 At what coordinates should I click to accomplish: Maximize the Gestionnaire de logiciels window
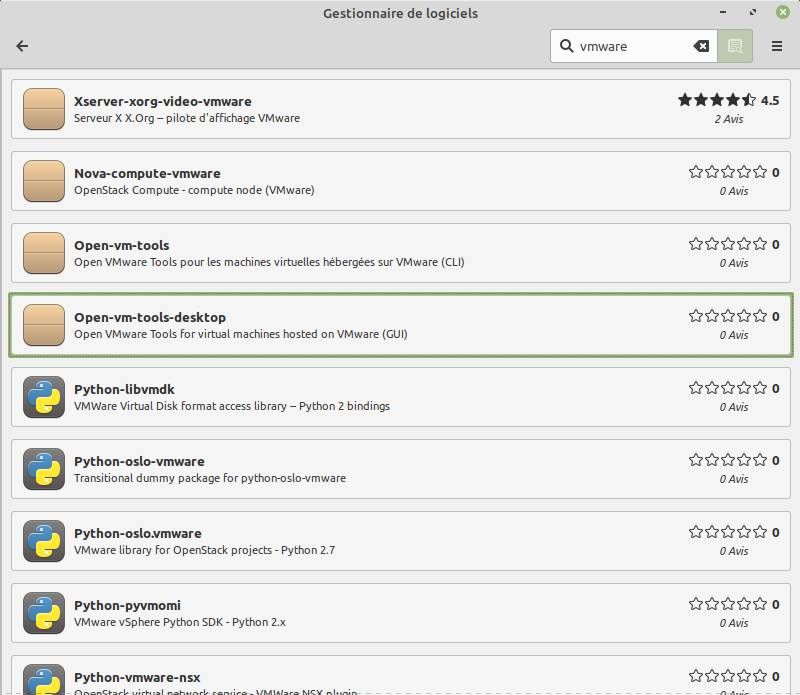[753, 12]
